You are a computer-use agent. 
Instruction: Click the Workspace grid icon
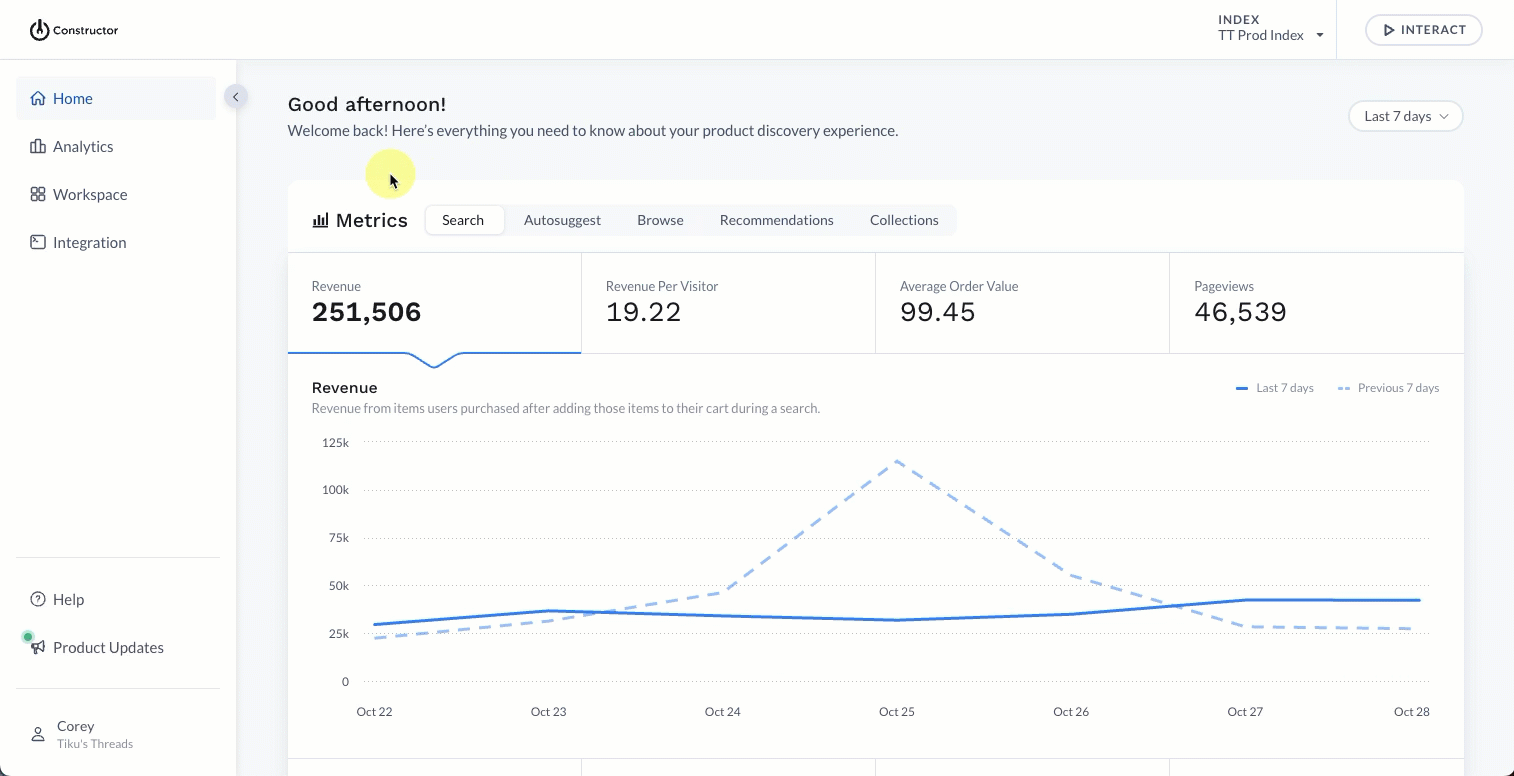pos(38,194)
